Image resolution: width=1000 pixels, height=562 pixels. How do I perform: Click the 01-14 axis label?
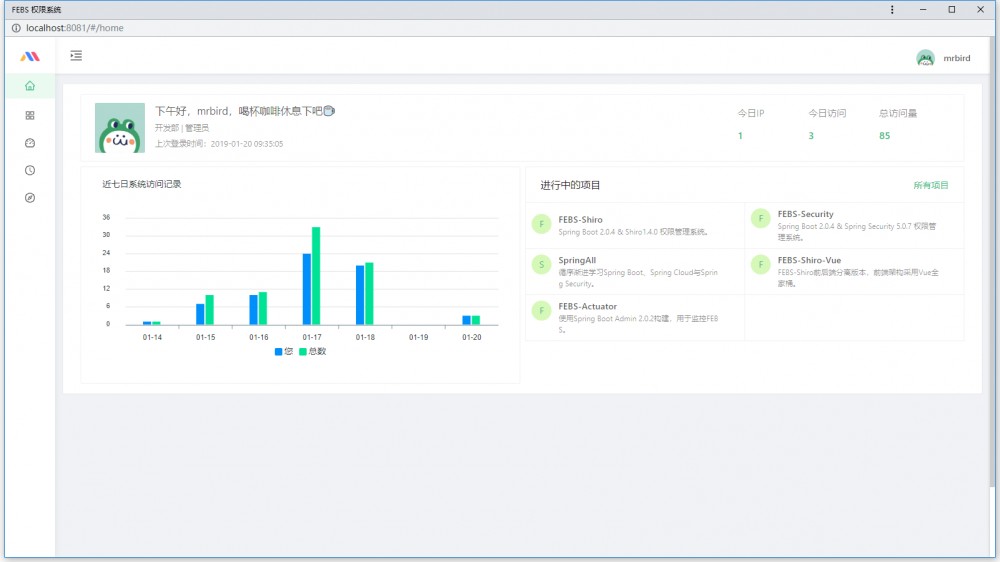pyautogui.click(x=152, y=337)
